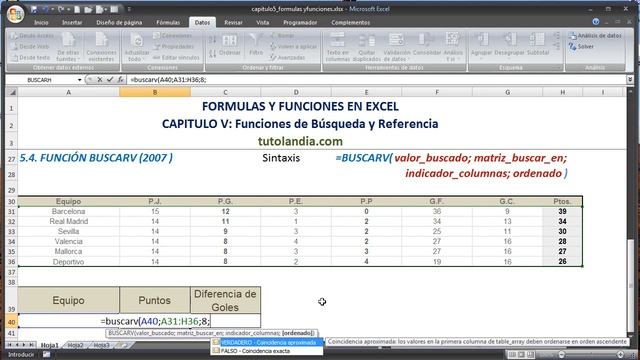Choose FALSO - Coincidencia exacta option
The image size is (640, 360).
click(267, 351)
